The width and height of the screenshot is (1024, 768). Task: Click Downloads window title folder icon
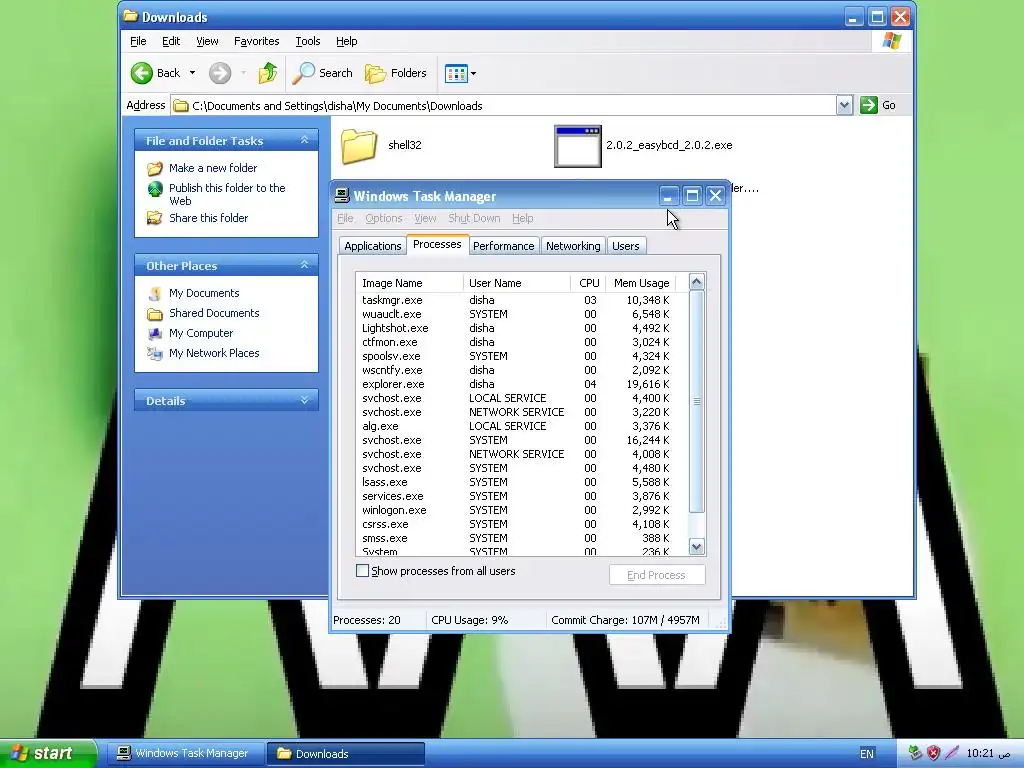tap(131, 16)
